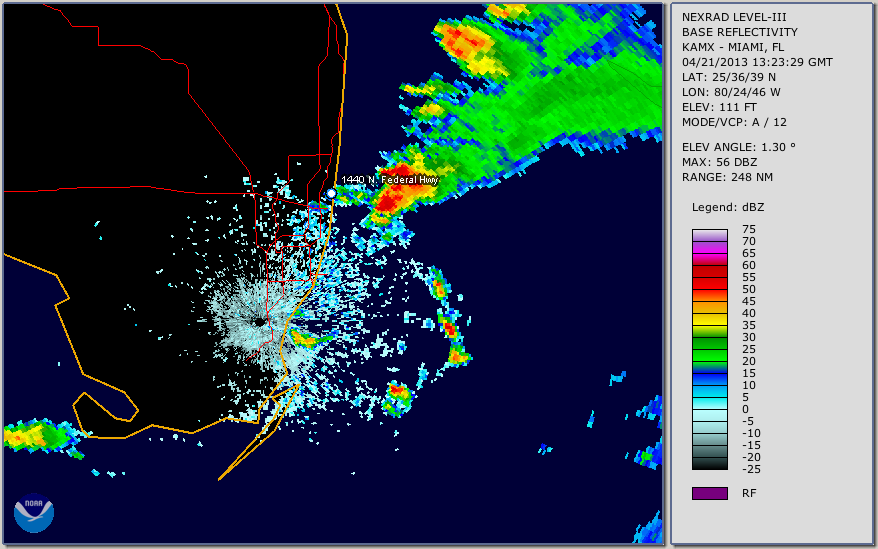Select the '1440 N. Federal Hwy' map label
The width and height of the screenshot is (878, 549).
tap(390, 179)
